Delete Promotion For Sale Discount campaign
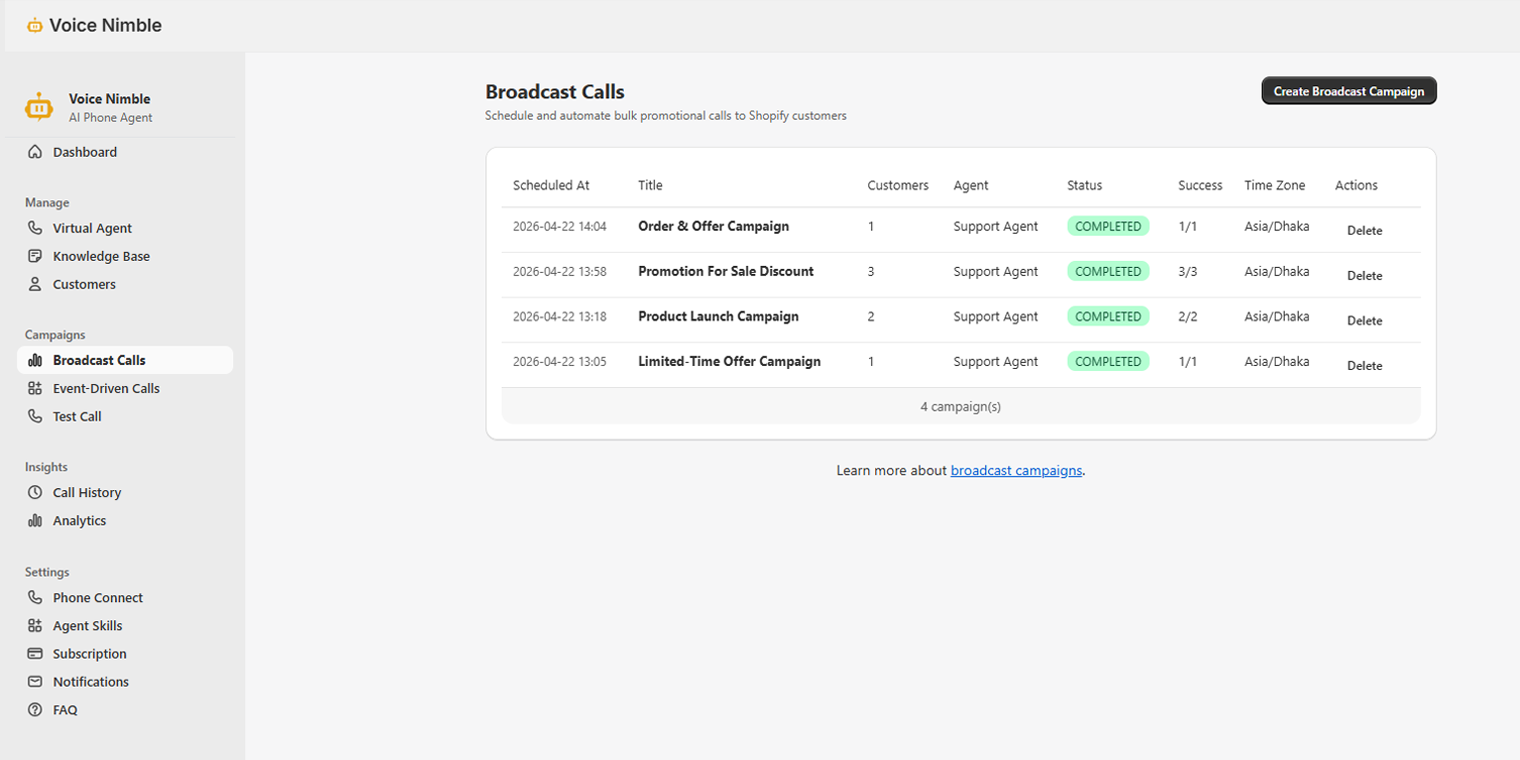Image resolution: width=1520 pixels, height=760 pixels. pos(1364,275)
